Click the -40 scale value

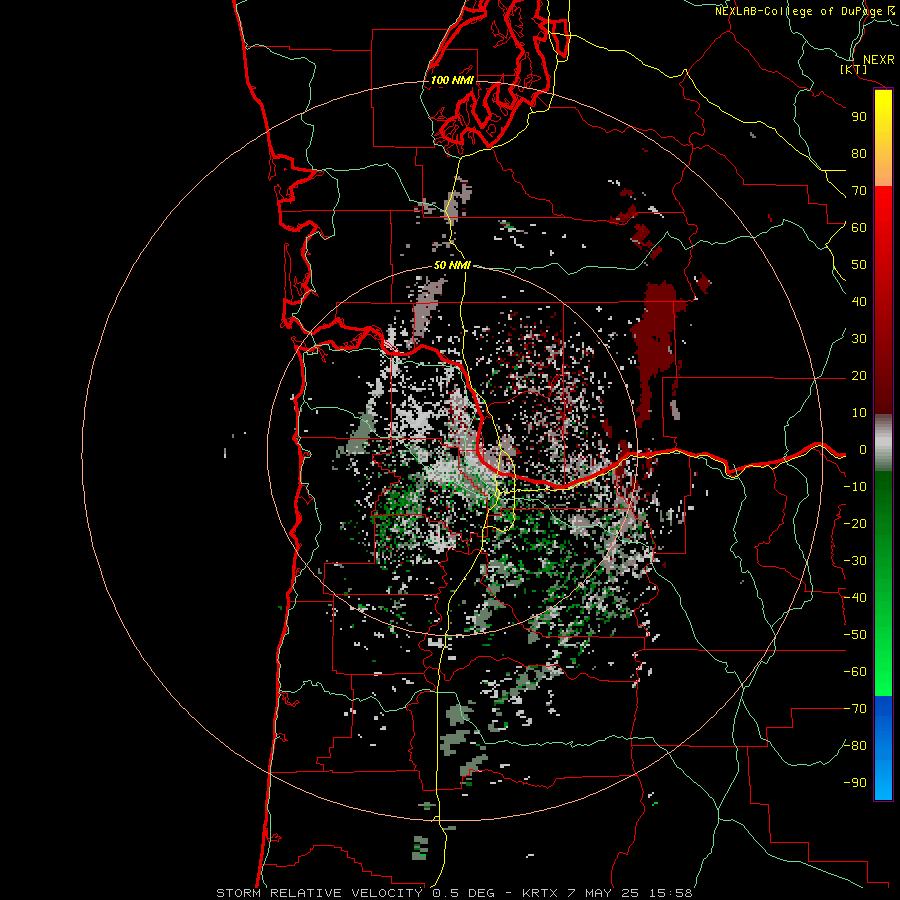(x=855, y=598)
